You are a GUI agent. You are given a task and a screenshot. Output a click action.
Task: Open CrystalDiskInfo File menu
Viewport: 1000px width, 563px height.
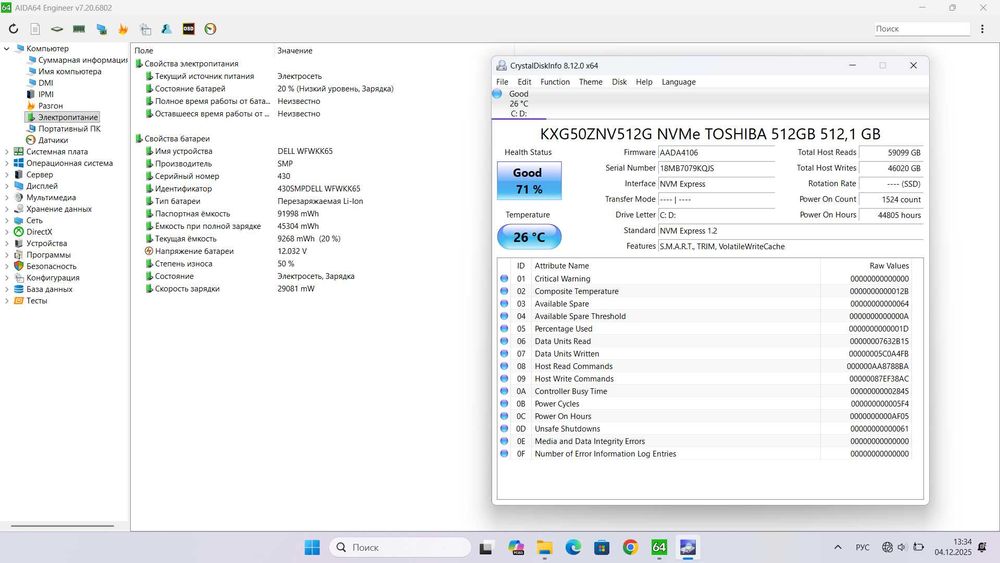coord(502,82)
